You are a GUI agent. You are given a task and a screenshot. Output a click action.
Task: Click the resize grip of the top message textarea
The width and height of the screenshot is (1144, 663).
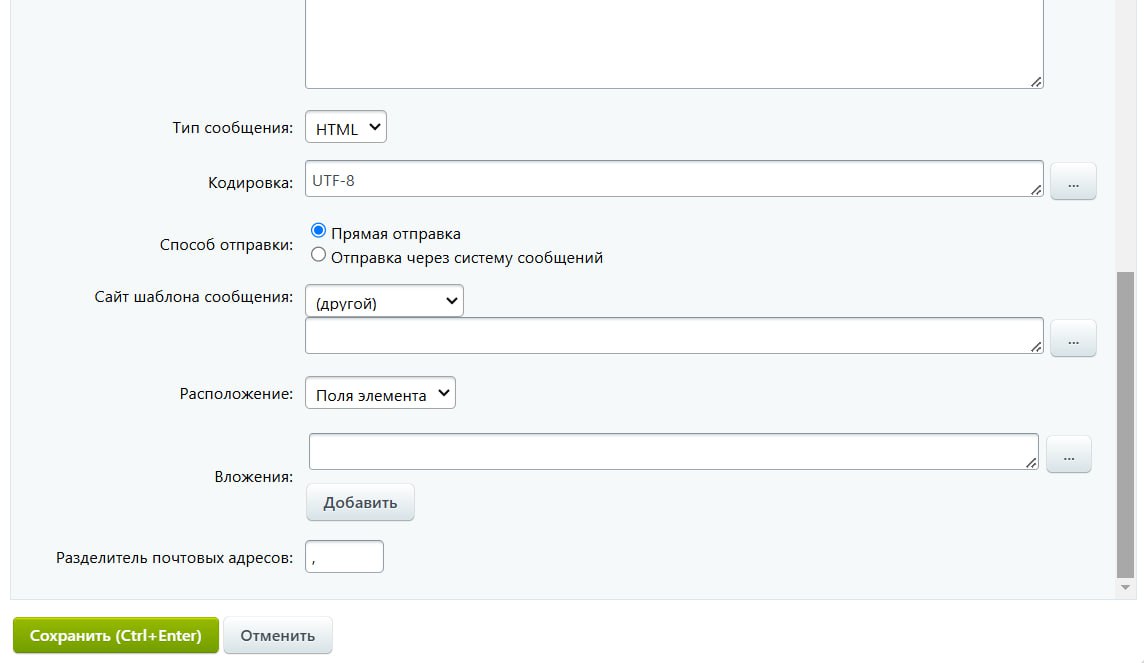pyautogui.click(x=1036, y=82)
